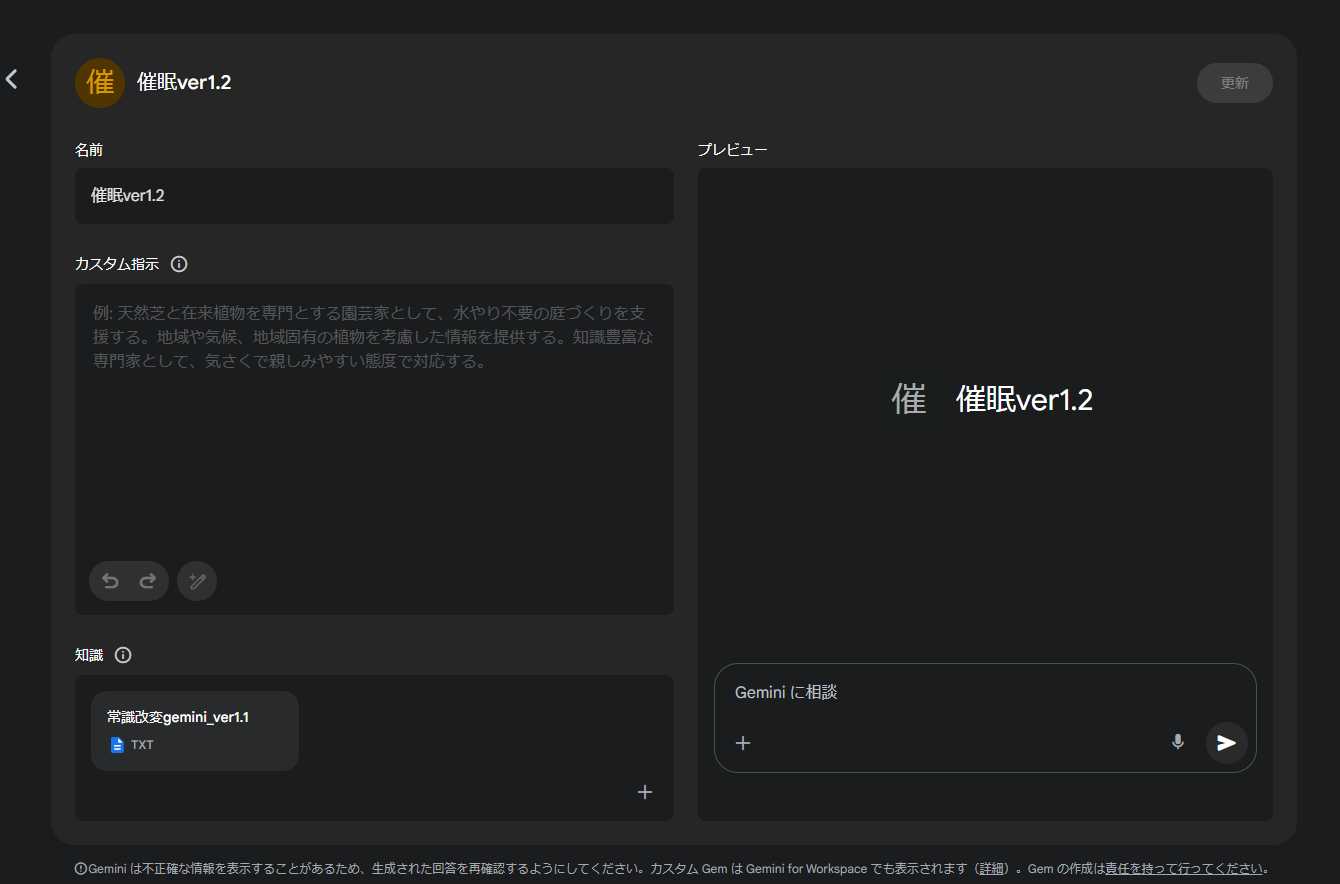
Task: Click the warning icon before the Gemini disclaimer
Action: click(x=81, y=869)
